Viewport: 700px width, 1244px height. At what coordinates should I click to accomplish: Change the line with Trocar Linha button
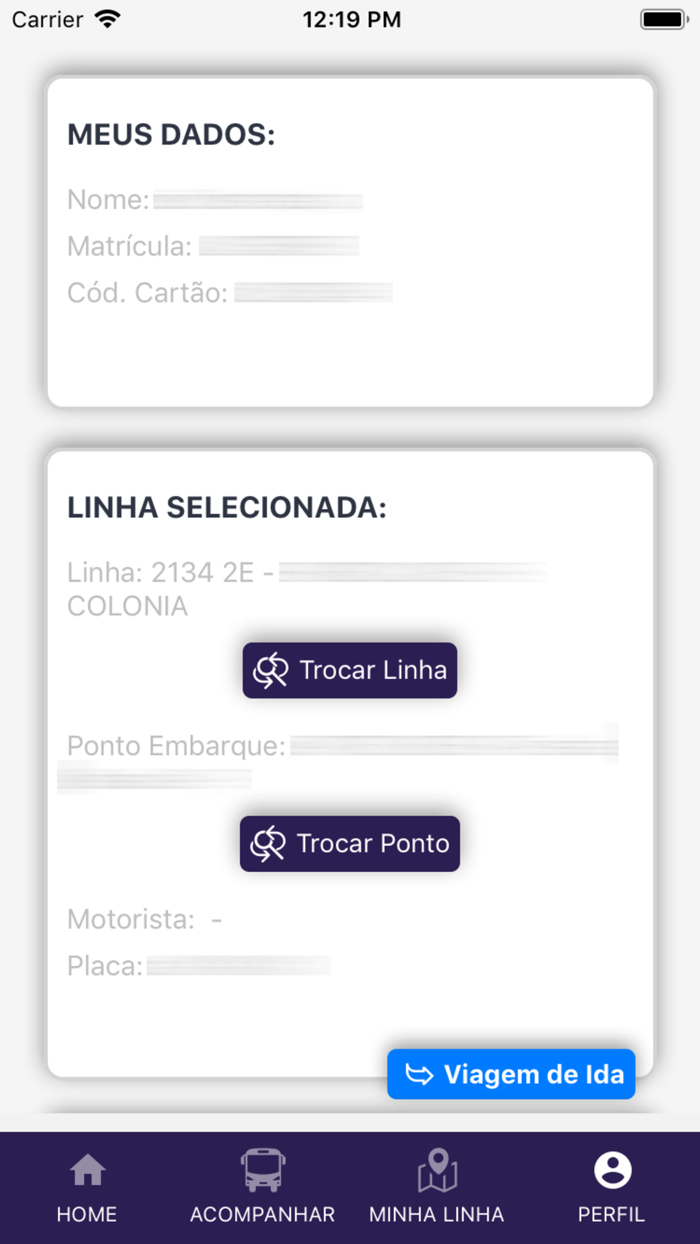tap(350, 671)
